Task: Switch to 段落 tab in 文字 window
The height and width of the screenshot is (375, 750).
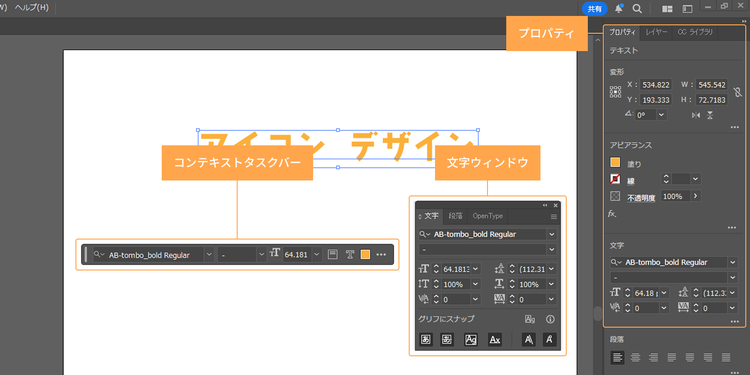Action: click(455, 216)
